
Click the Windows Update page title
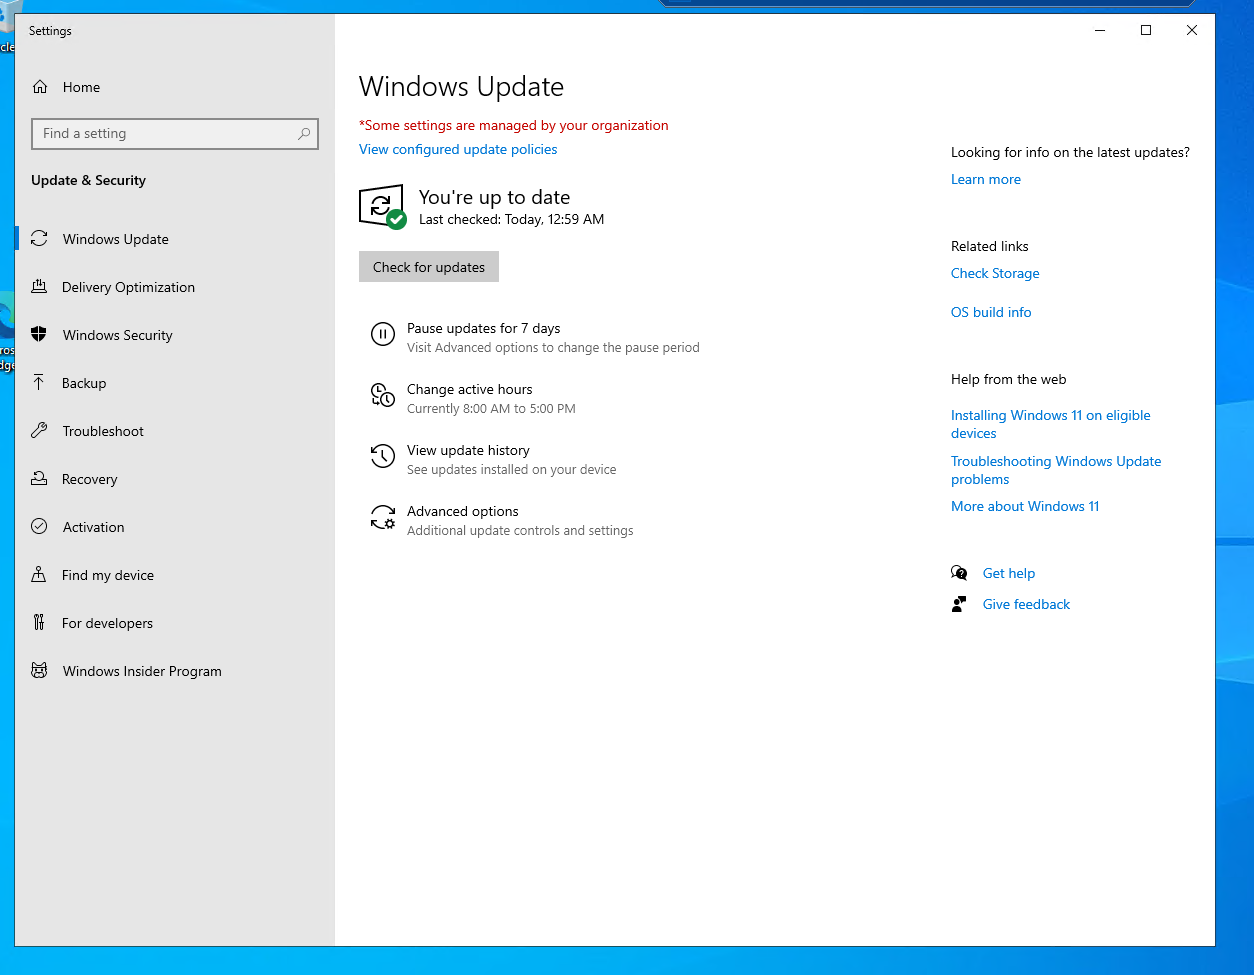[461, 87]
